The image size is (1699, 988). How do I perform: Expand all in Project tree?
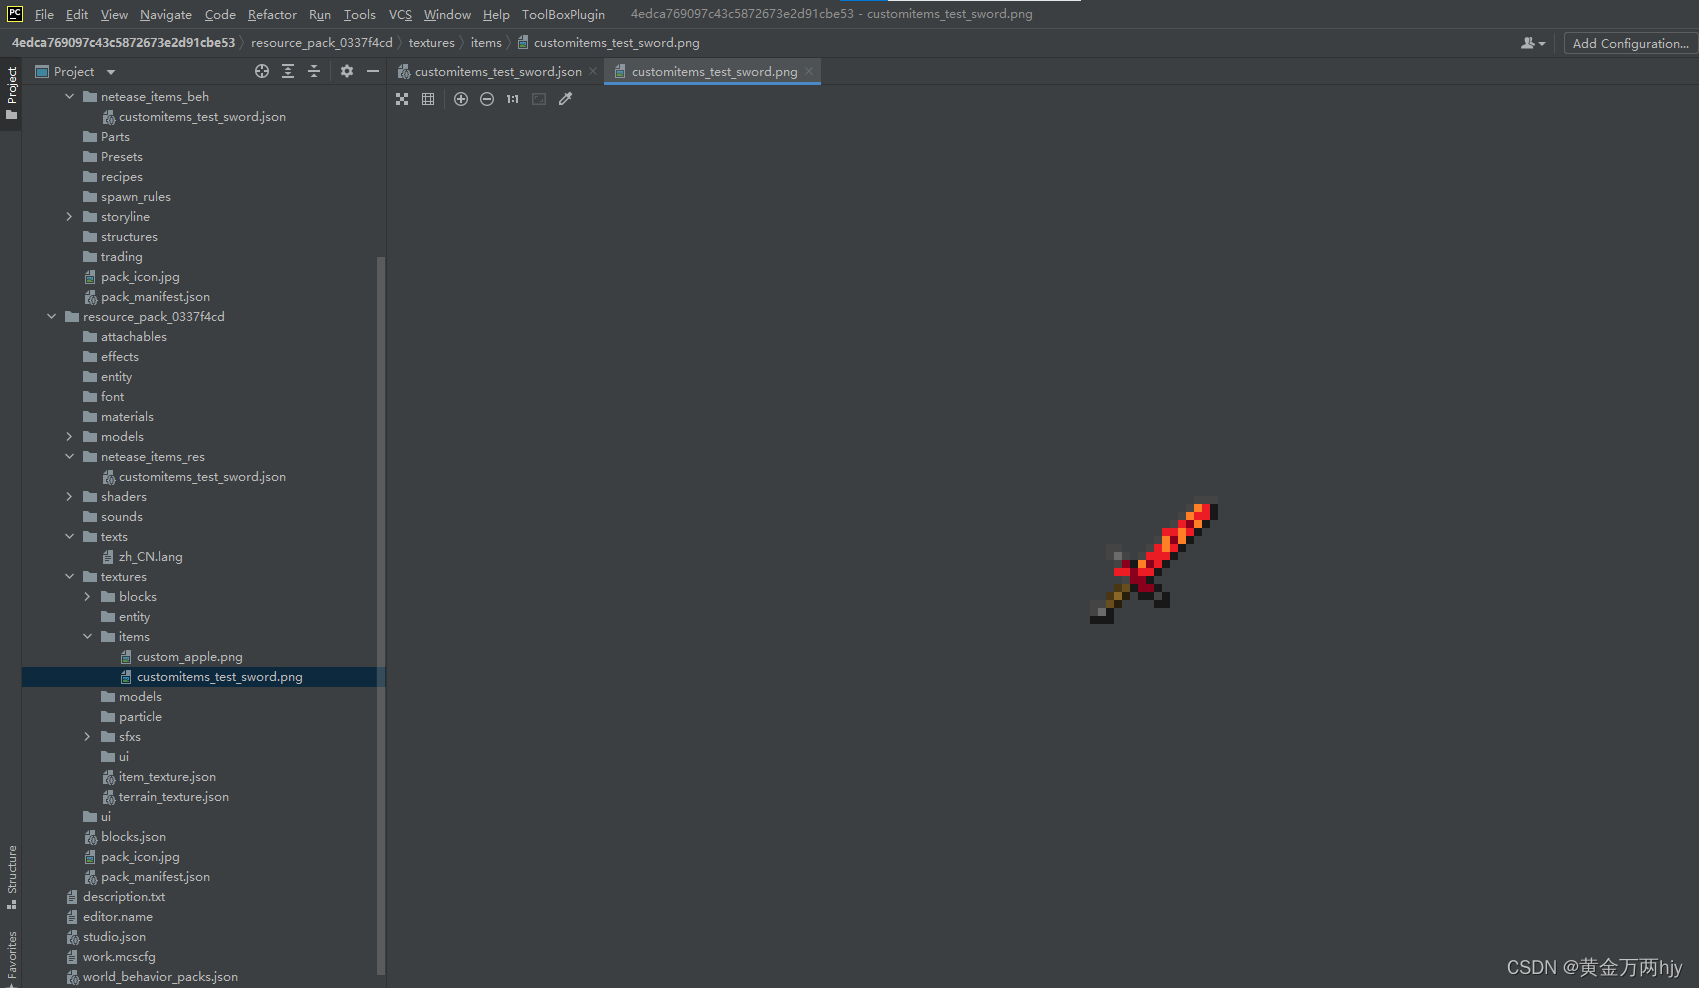pyautogui.click(x=288, y=71)
